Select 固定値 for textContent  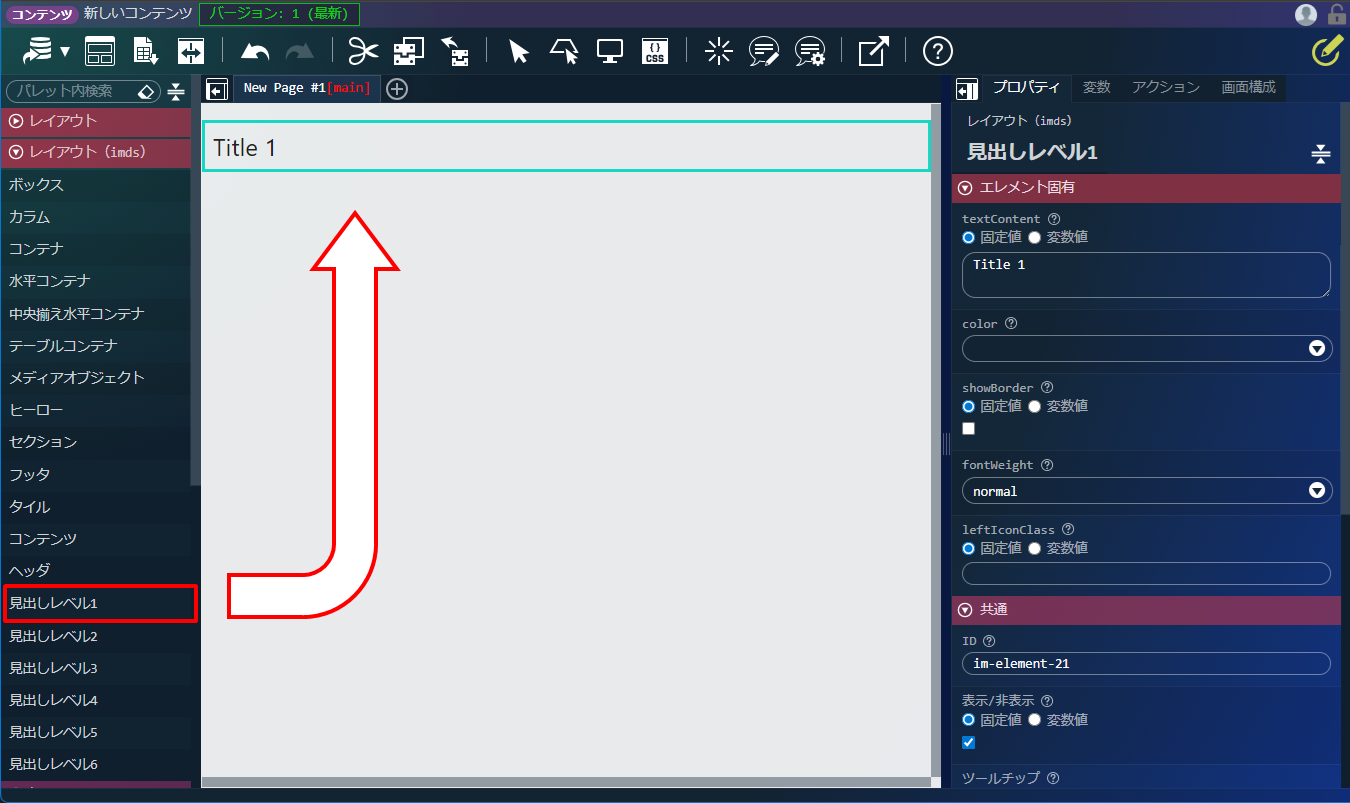coord(968,238)
